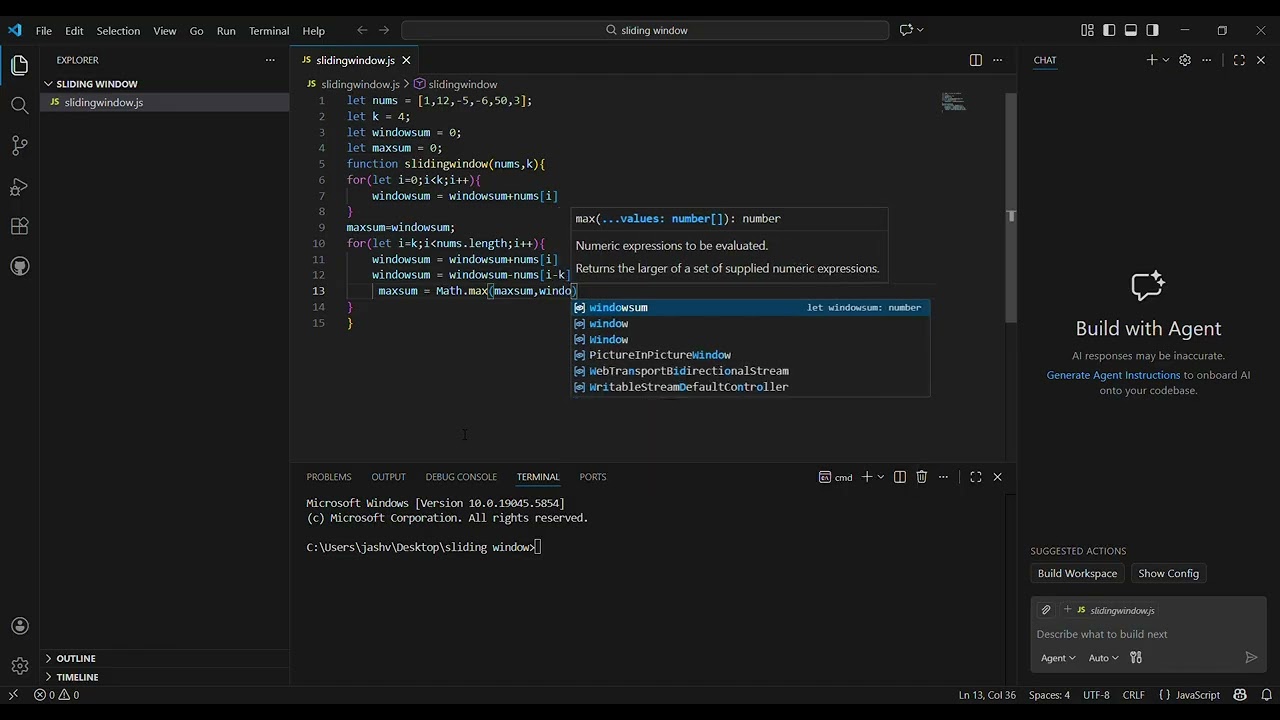Switch to the PROBLEMS tab
This screenshot has width=1280, height=720.
[x=329, y=477]
